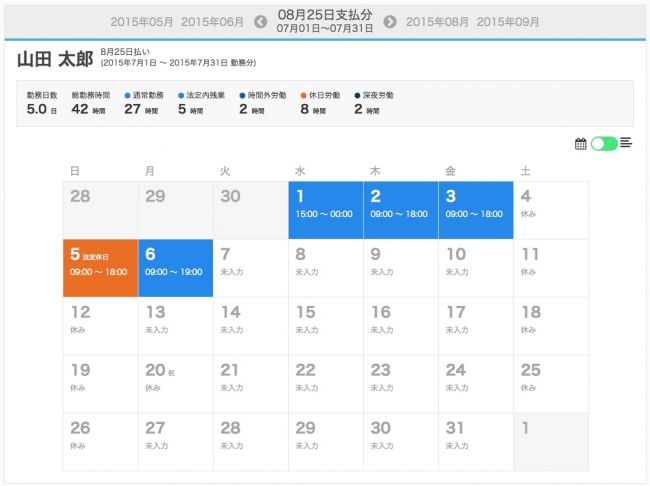Go to previous month with left arrow
The image size is (650, 486).
[x=260, y=22]
